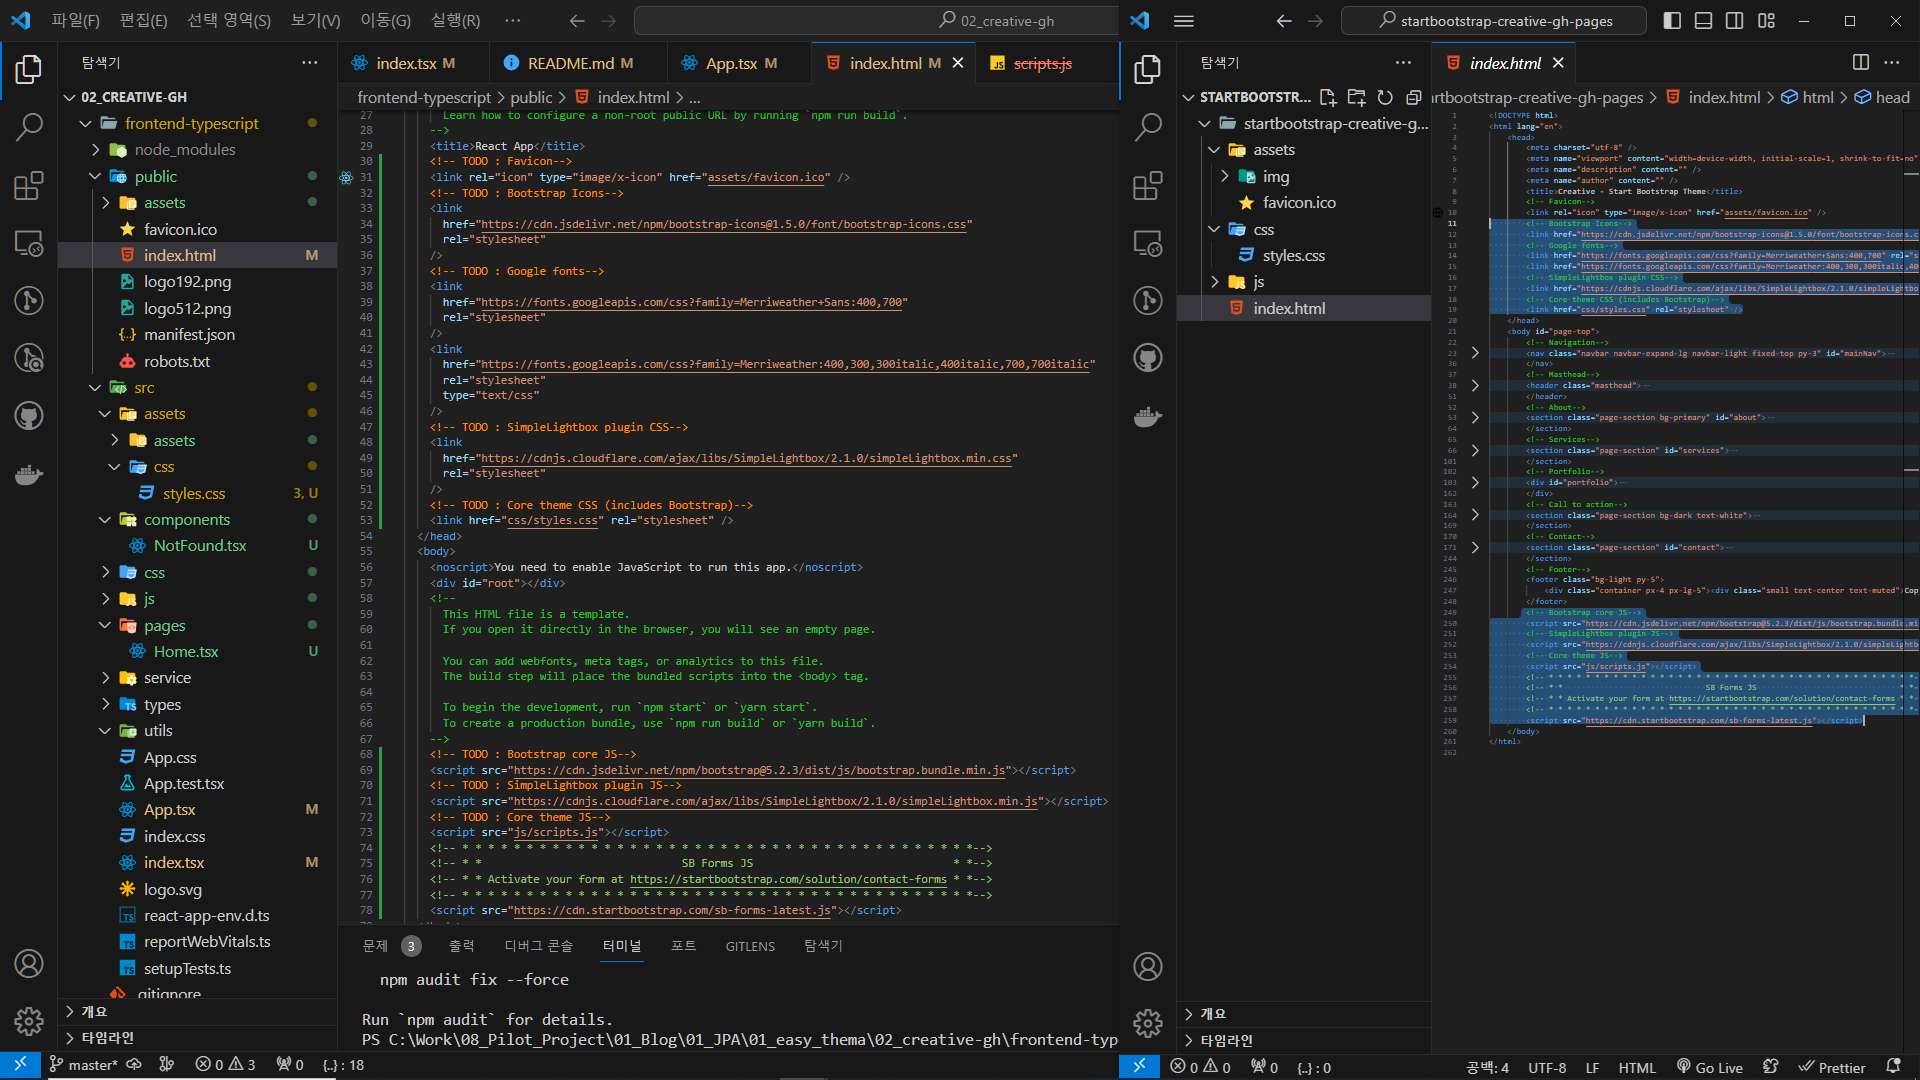Screen dimensions: 1920x1080
Task: Open Extensions view in left window
Action: click(29, 186)
